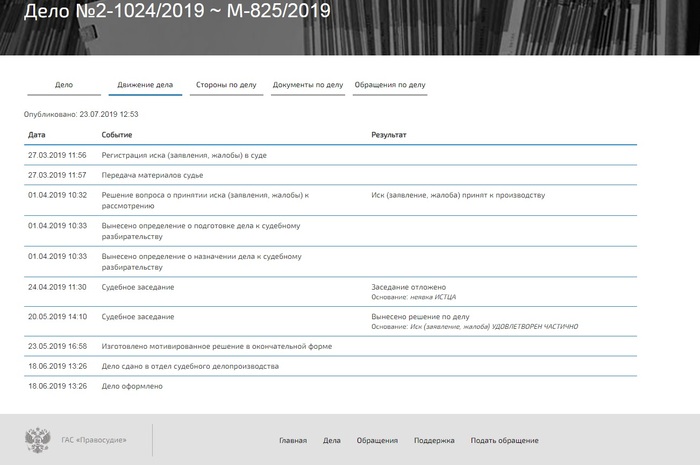Viewport: 700px width, 465px height.
Task: Click the Главная footer link
Action: (x=293, y=440)
